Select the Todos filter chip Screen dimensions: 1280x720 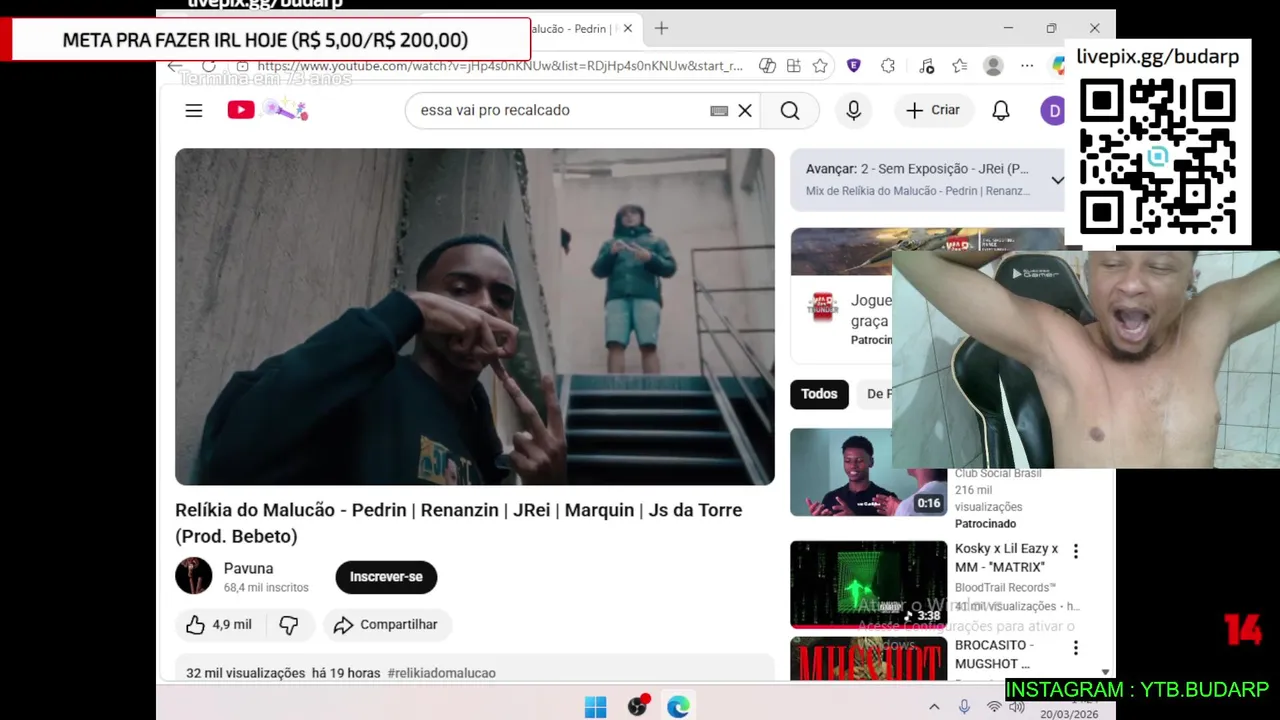[819, 394]
